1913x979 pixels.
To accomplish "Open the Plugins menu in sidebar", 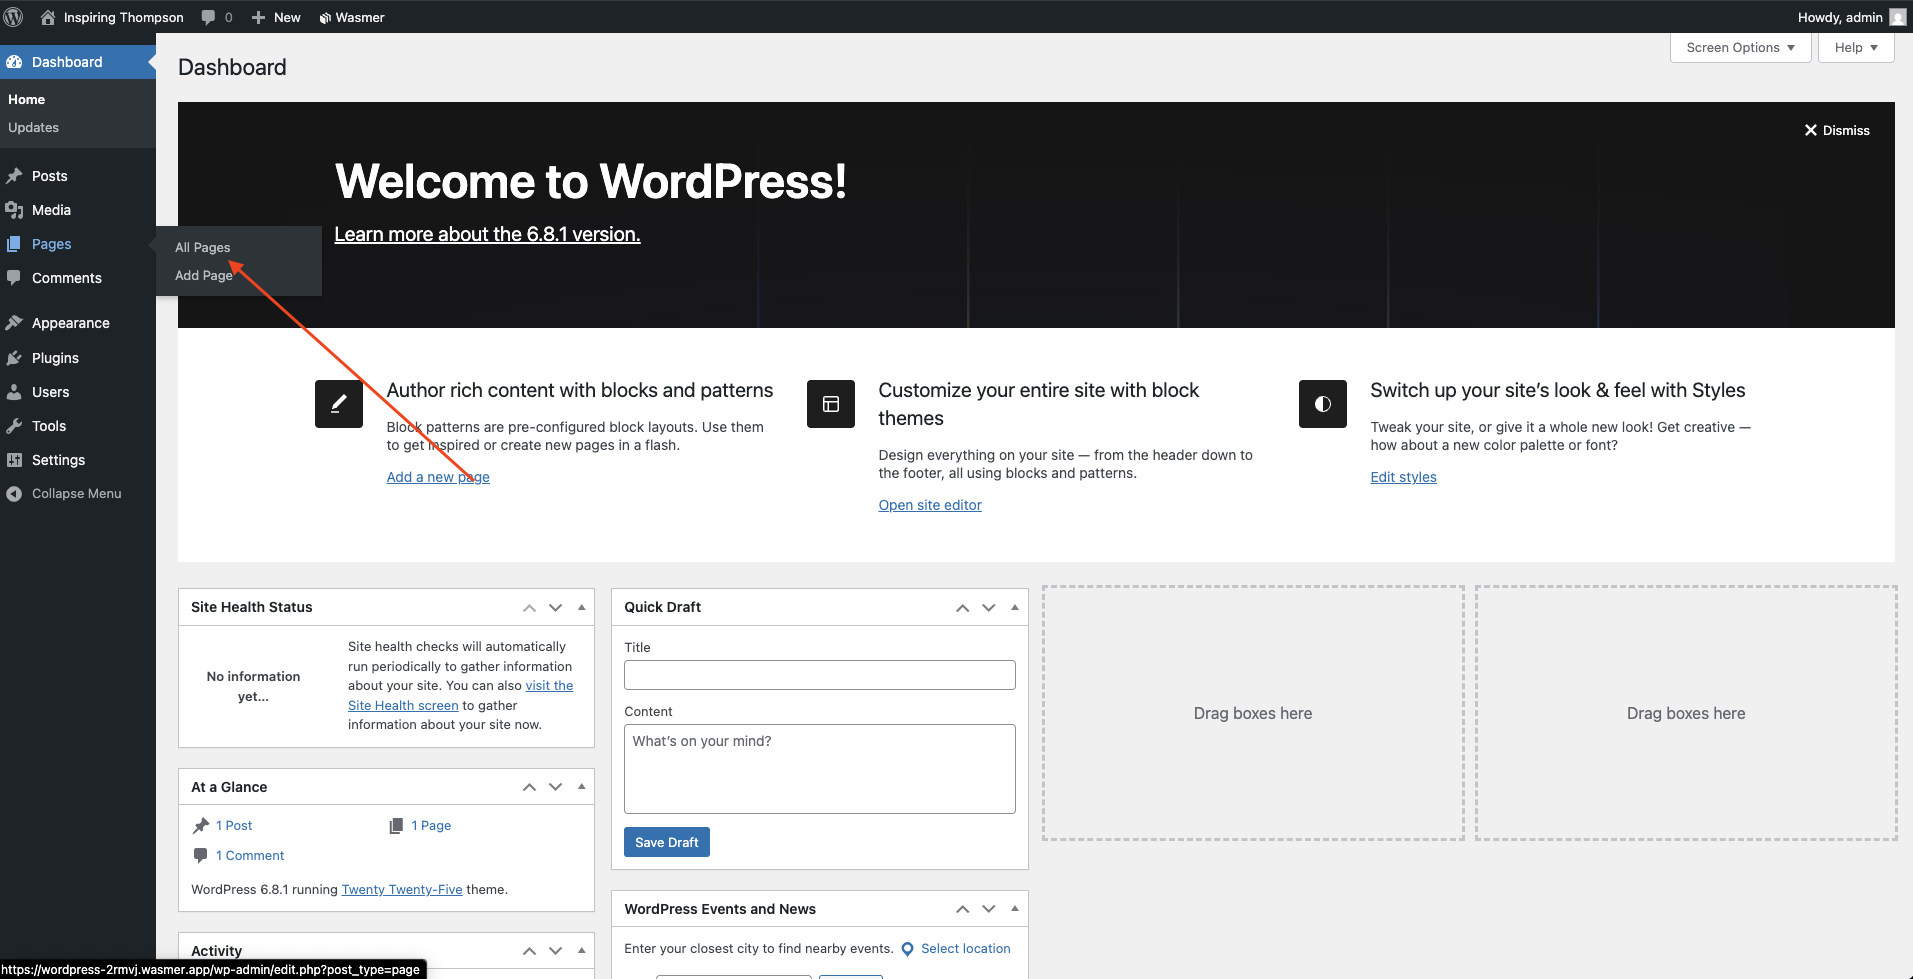I will point(55,358).
